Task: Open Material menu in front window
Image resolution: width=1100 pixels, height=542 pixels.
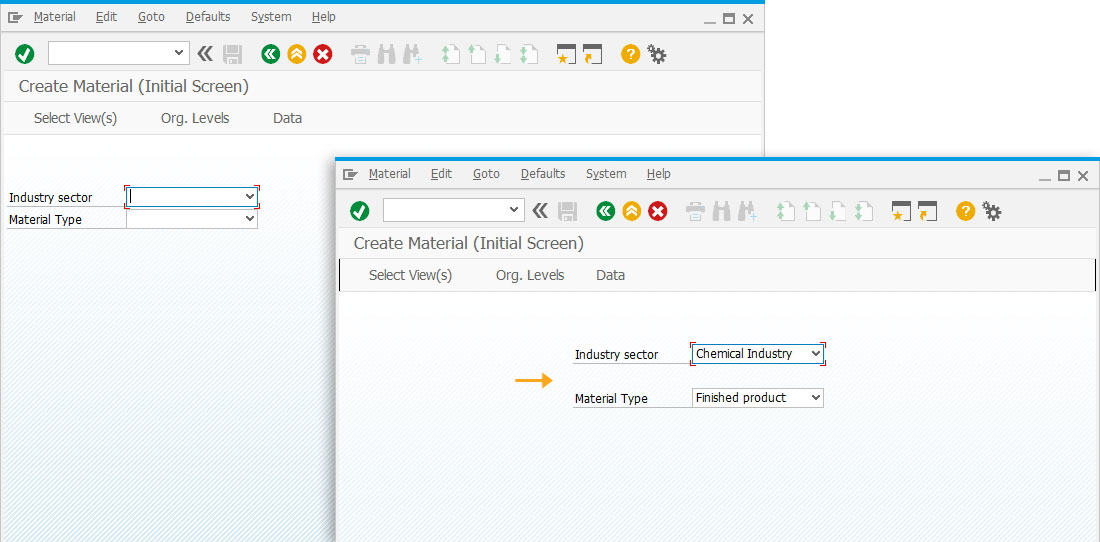Action: click(x=389, y=174)
